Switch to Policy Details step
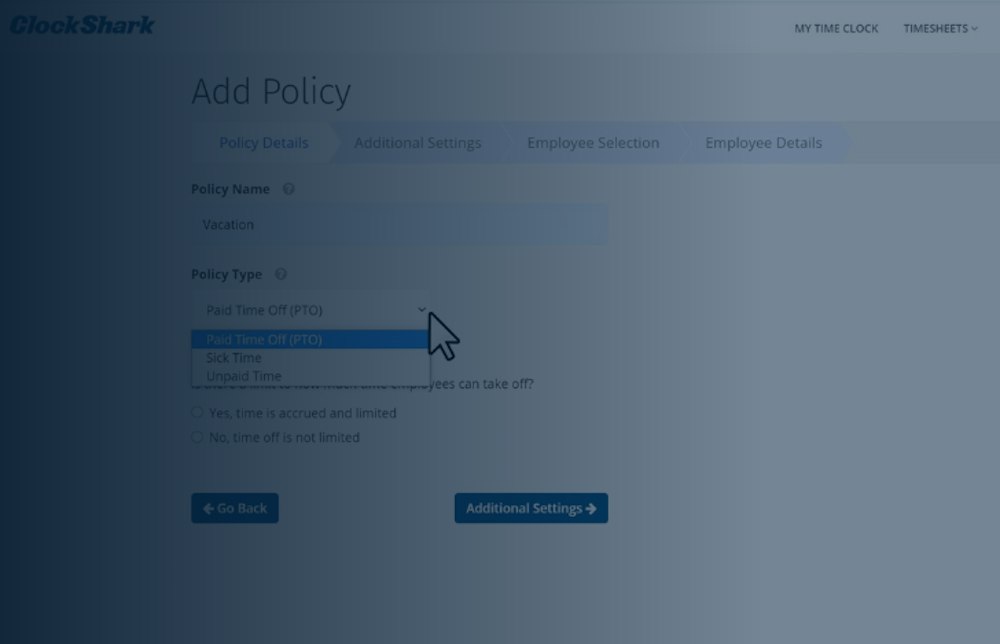This screenshot has height=644, width=1000. [x=263, y=143]
